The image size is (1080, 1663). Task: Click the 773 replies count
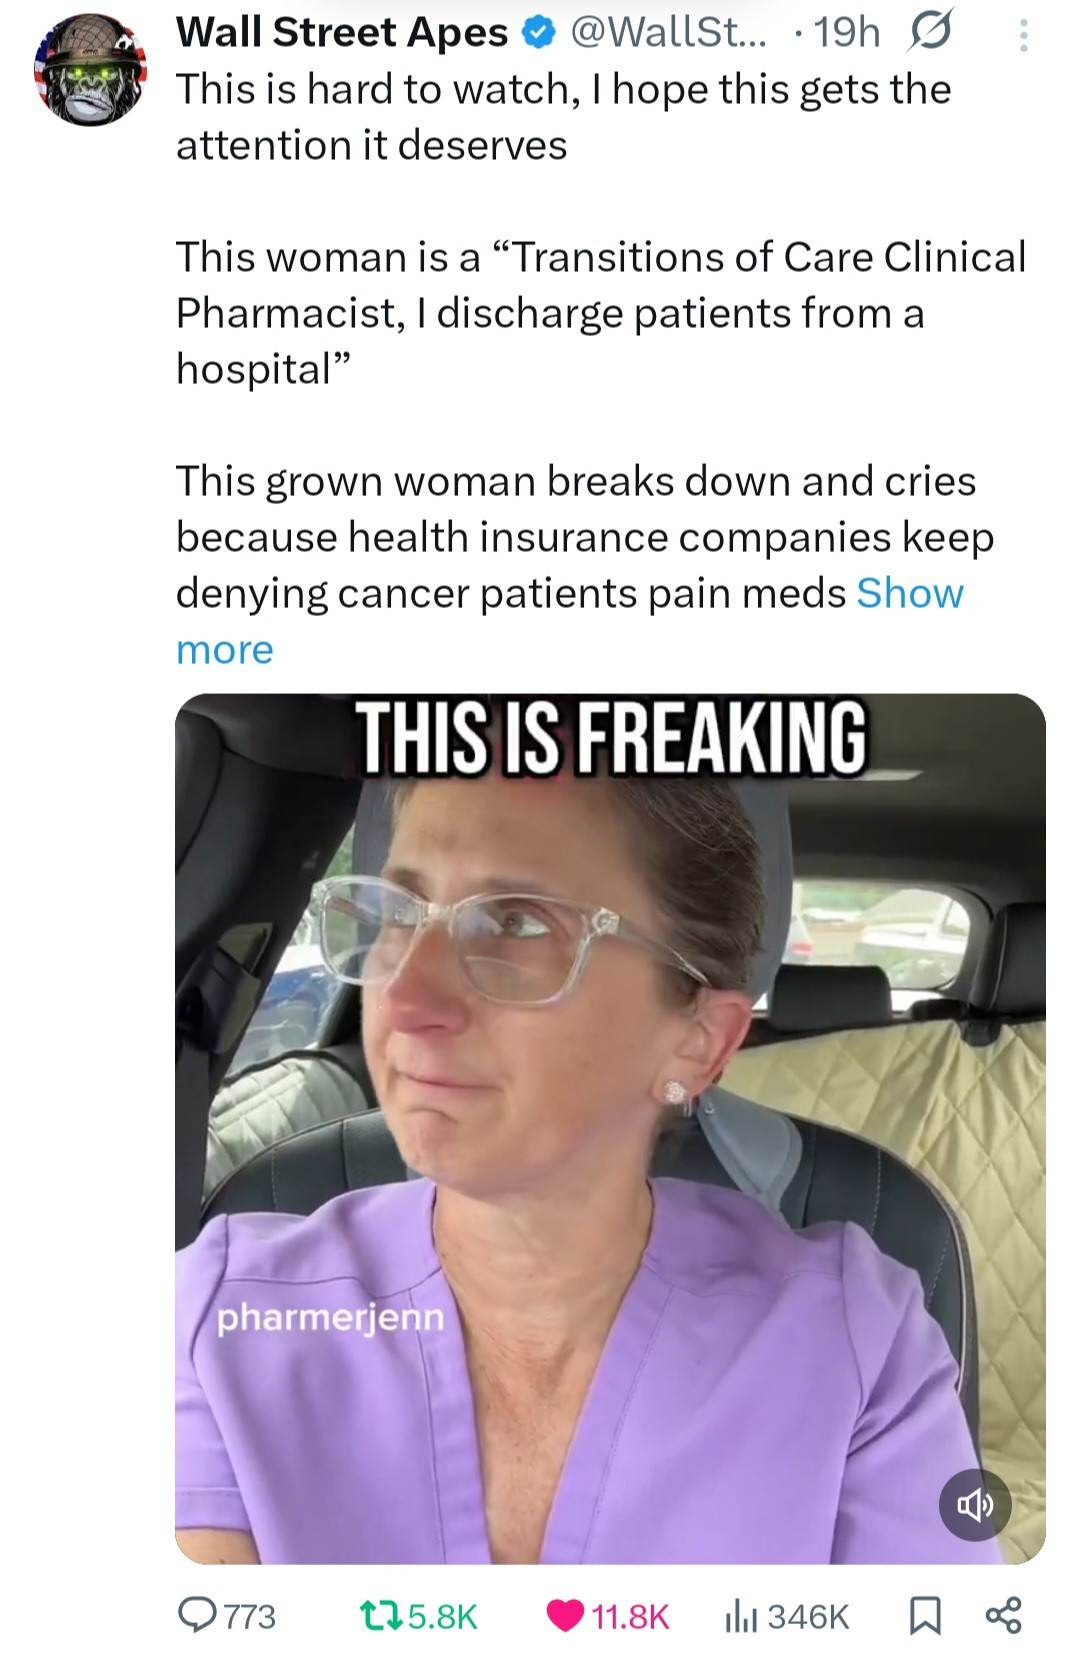click(x=250, y=1616)
